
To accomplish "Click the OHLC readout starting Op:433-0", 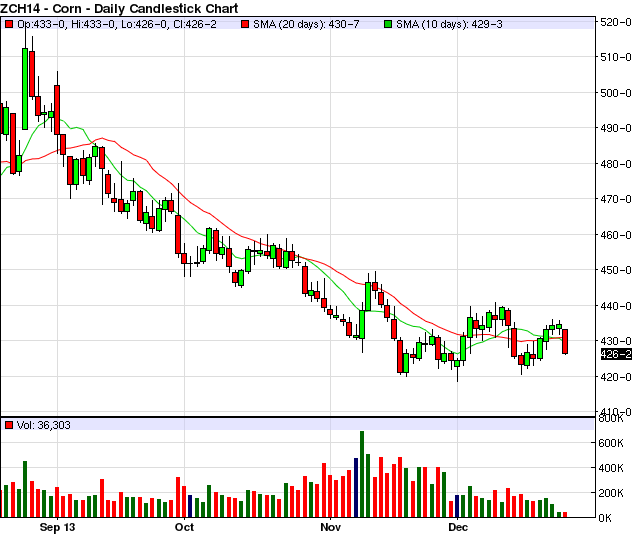I will coord(117,24).
